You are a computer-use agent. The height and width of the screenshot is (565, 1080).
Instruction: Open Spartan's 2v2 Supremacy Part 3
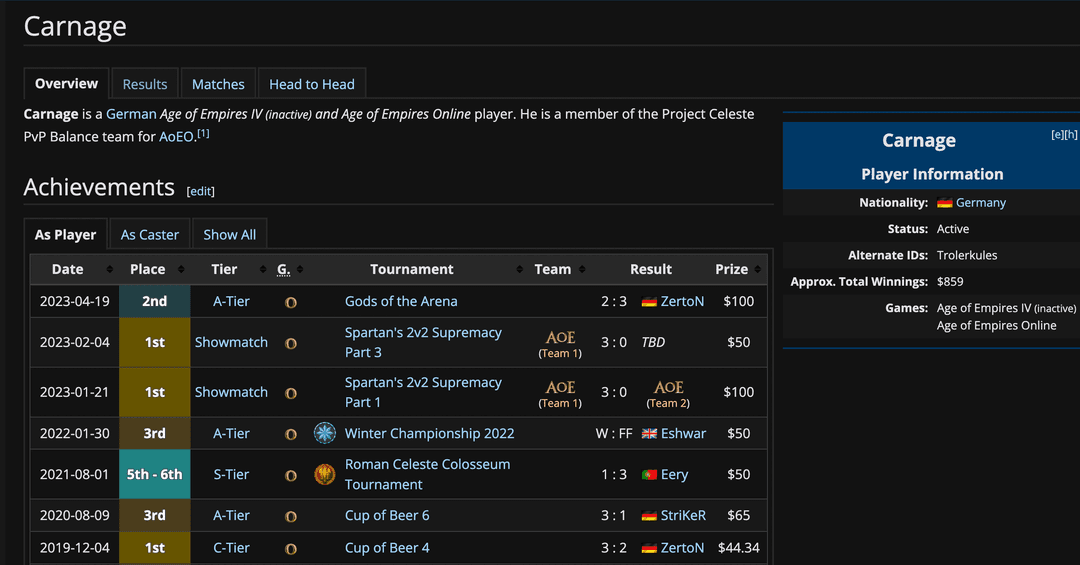click(x=423, y=342)
